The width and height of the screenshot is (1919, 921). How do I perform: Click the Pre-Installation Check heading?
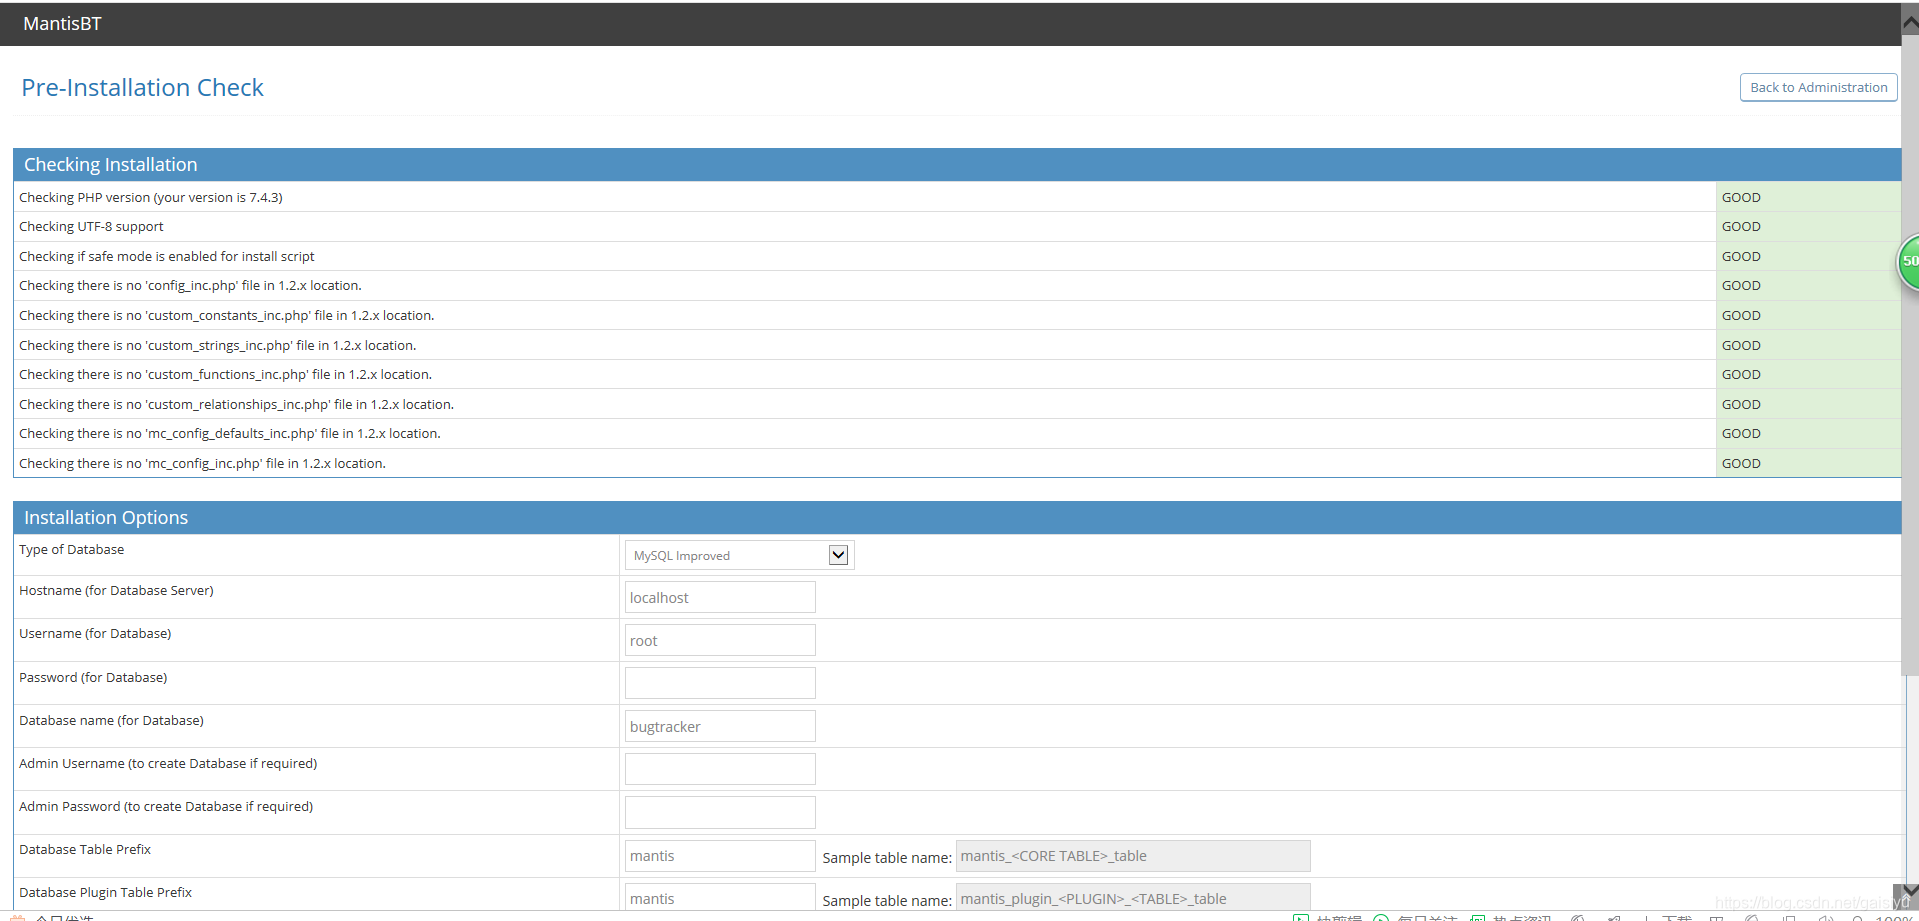click(143, 88)
